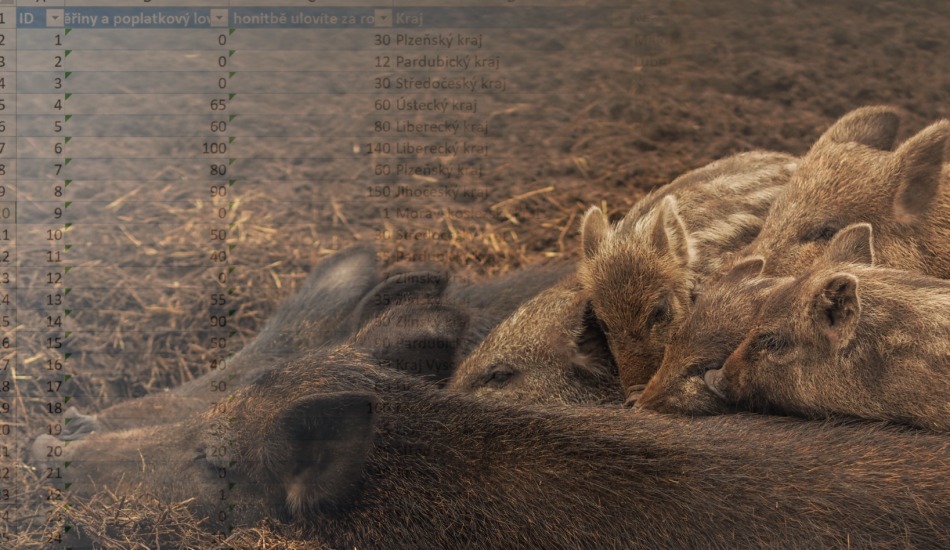950x550 pixels.
Task: Click the value 40 in ID 11 row
Action: 218,257
